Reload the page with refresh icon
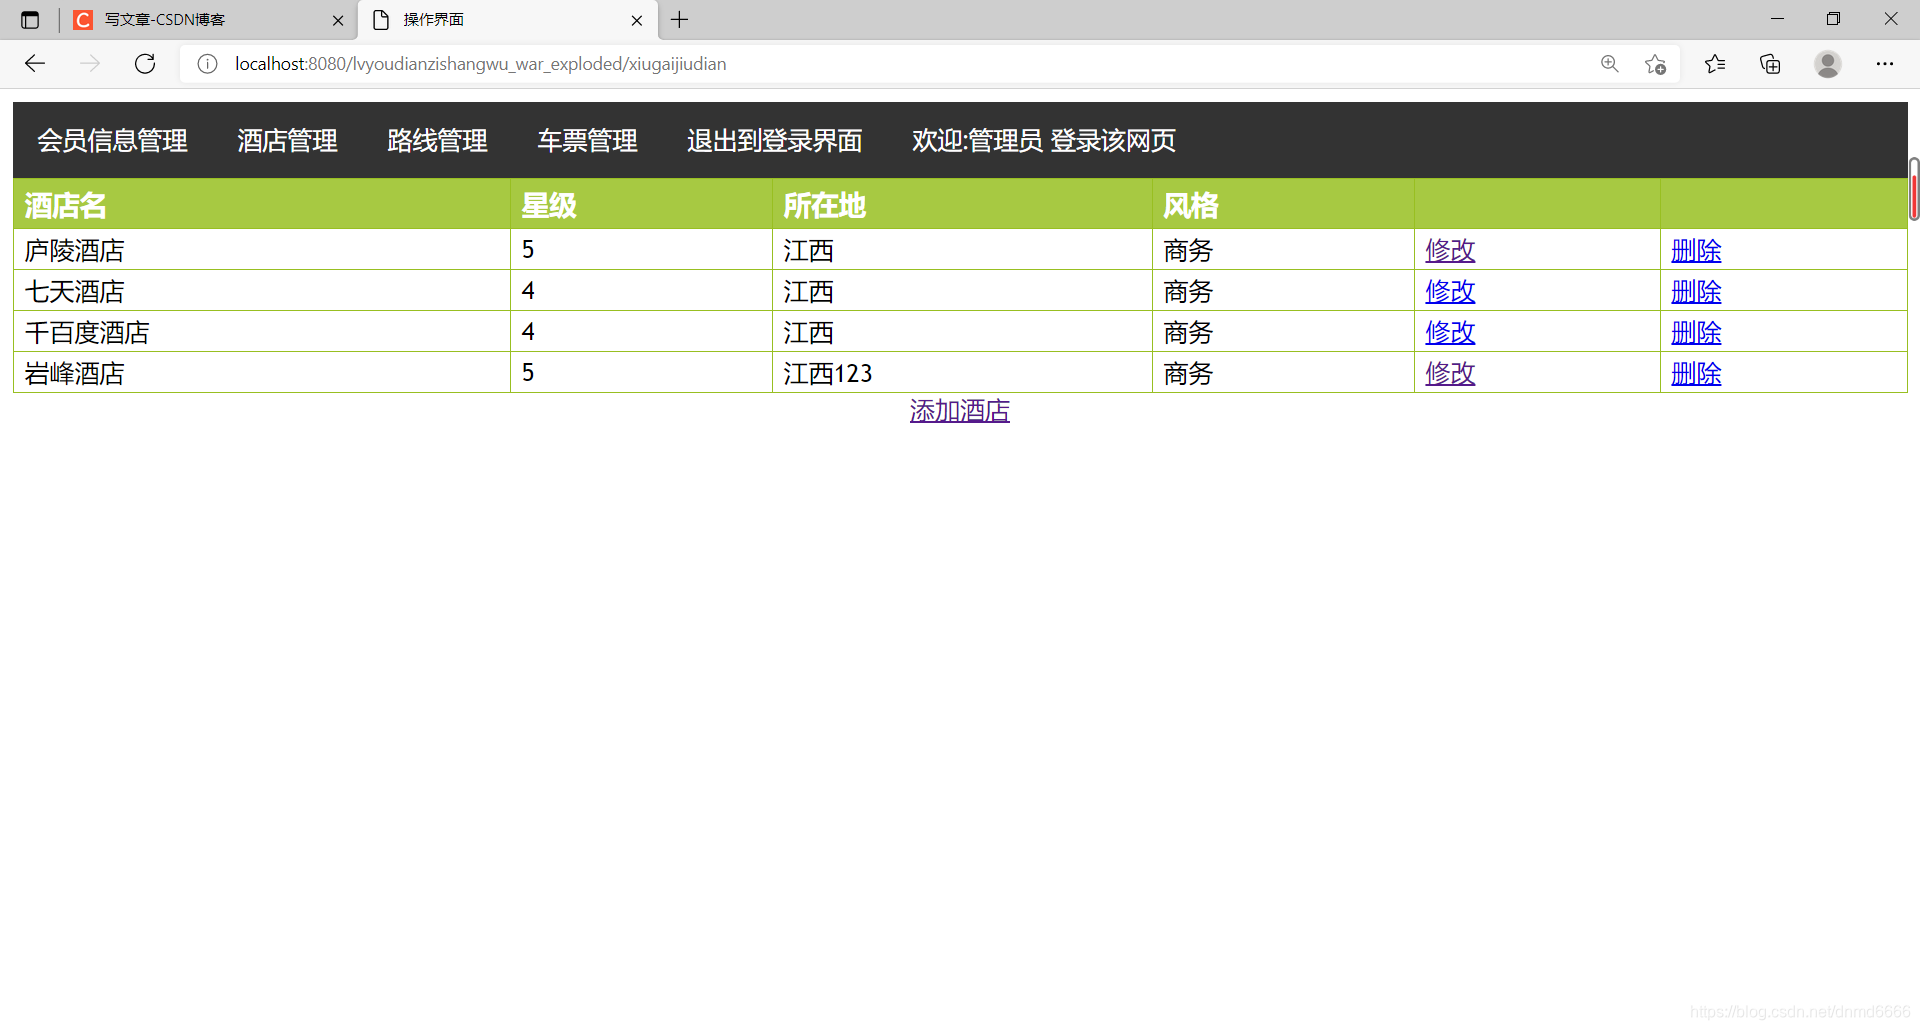 [x=145, y=64]
